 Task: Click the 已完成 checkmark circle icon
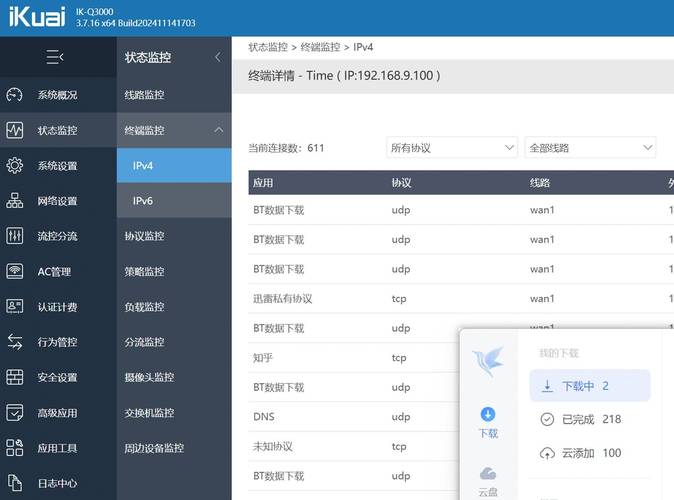[547, 419]
